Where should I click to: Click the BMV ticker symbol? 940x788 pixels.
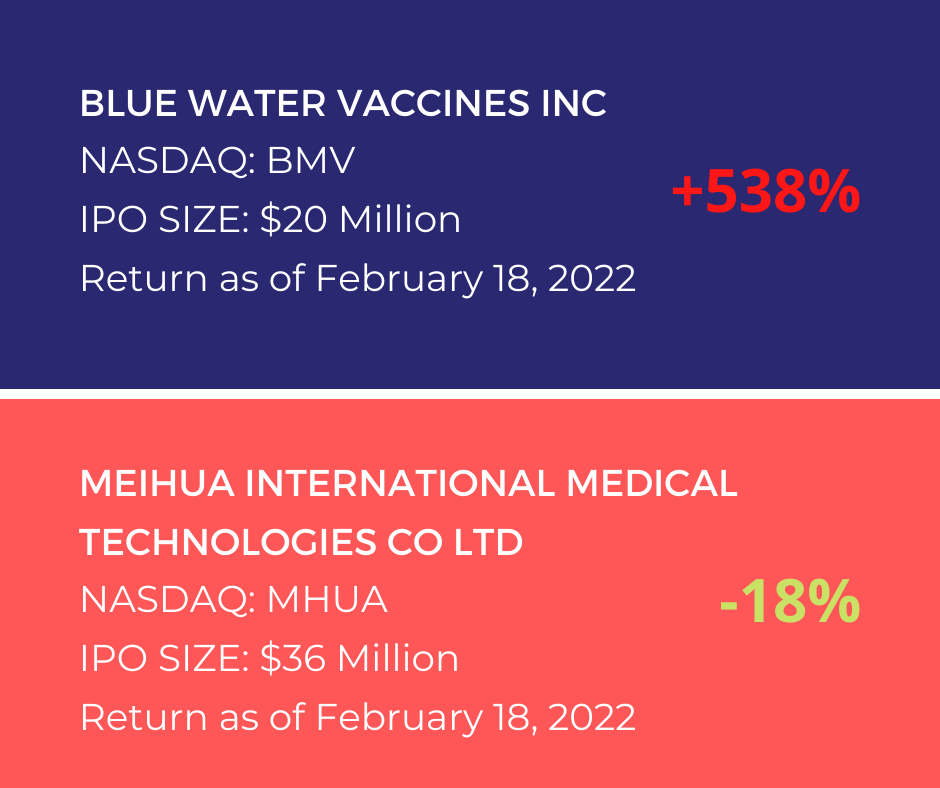[311, 161]
